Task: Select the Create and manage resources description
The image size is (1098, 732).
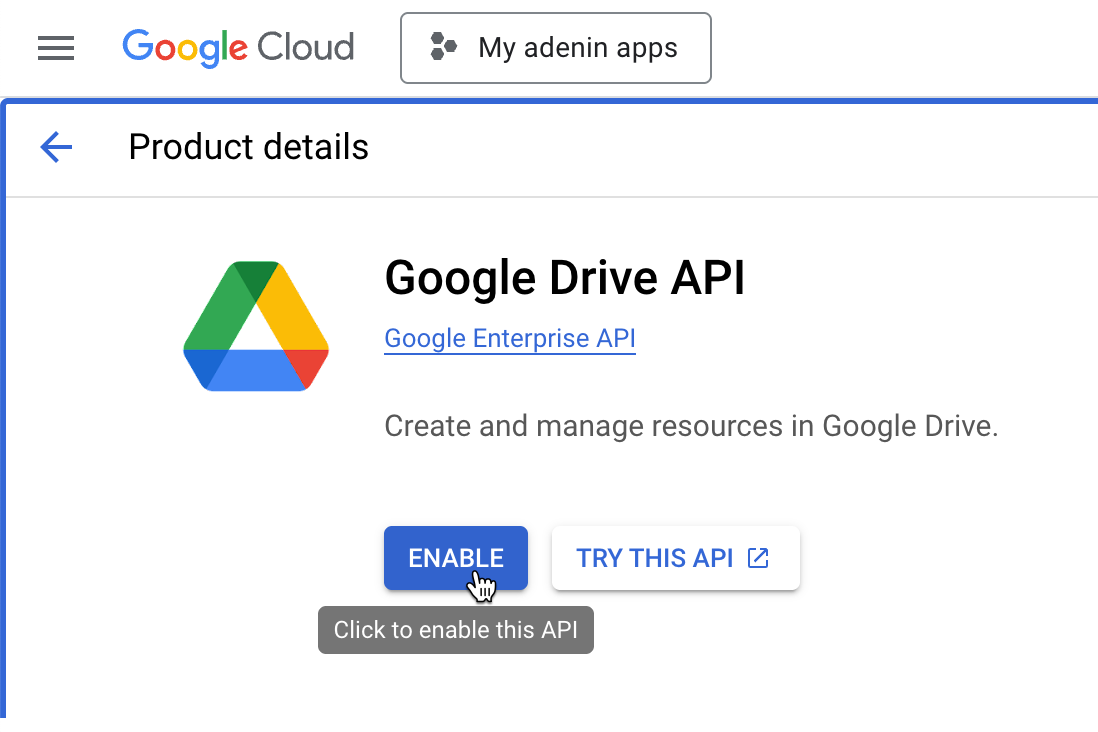Action: point(691,427)
